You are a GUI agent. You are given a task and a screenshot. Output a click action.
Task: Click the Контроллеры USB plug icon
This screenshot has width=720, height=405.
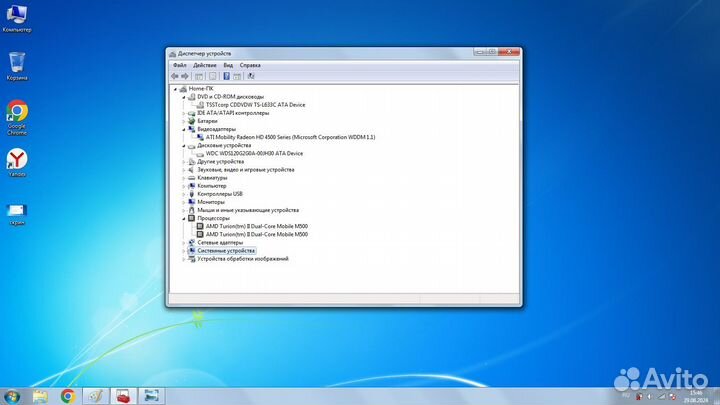coord(191,194)
